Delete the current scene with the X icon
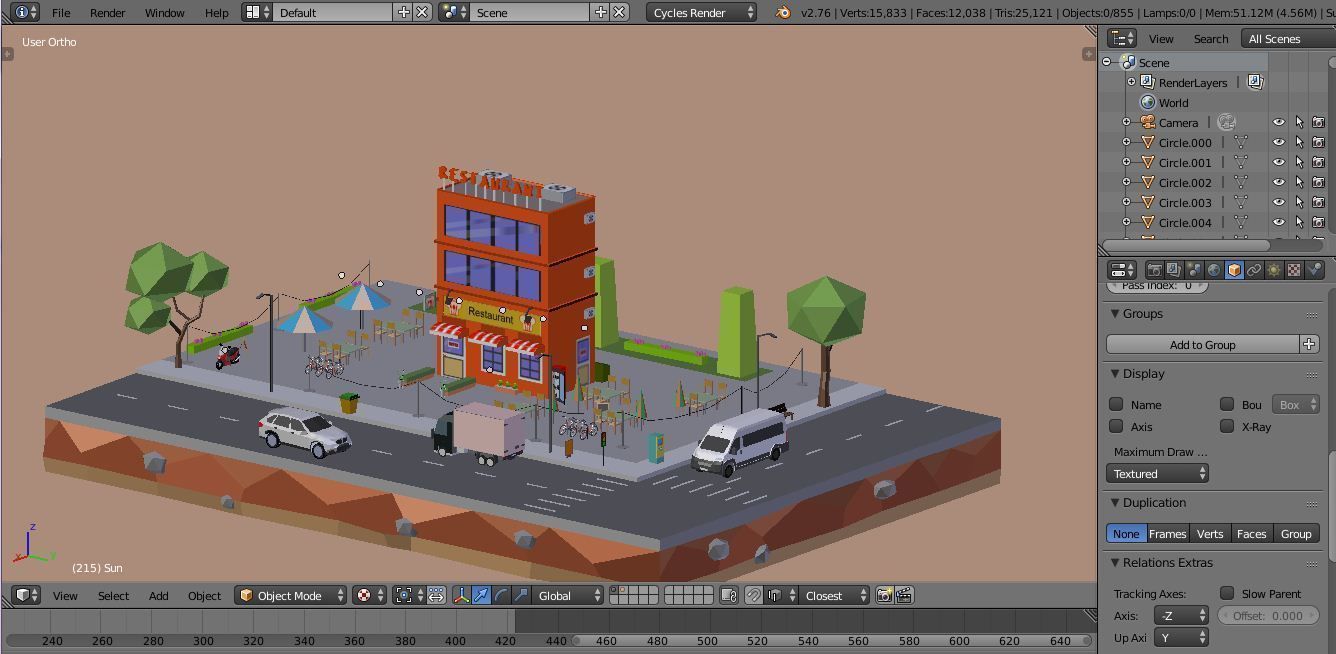The height and width of the screenshot is (654, 1336). click(x=619, y=12)
